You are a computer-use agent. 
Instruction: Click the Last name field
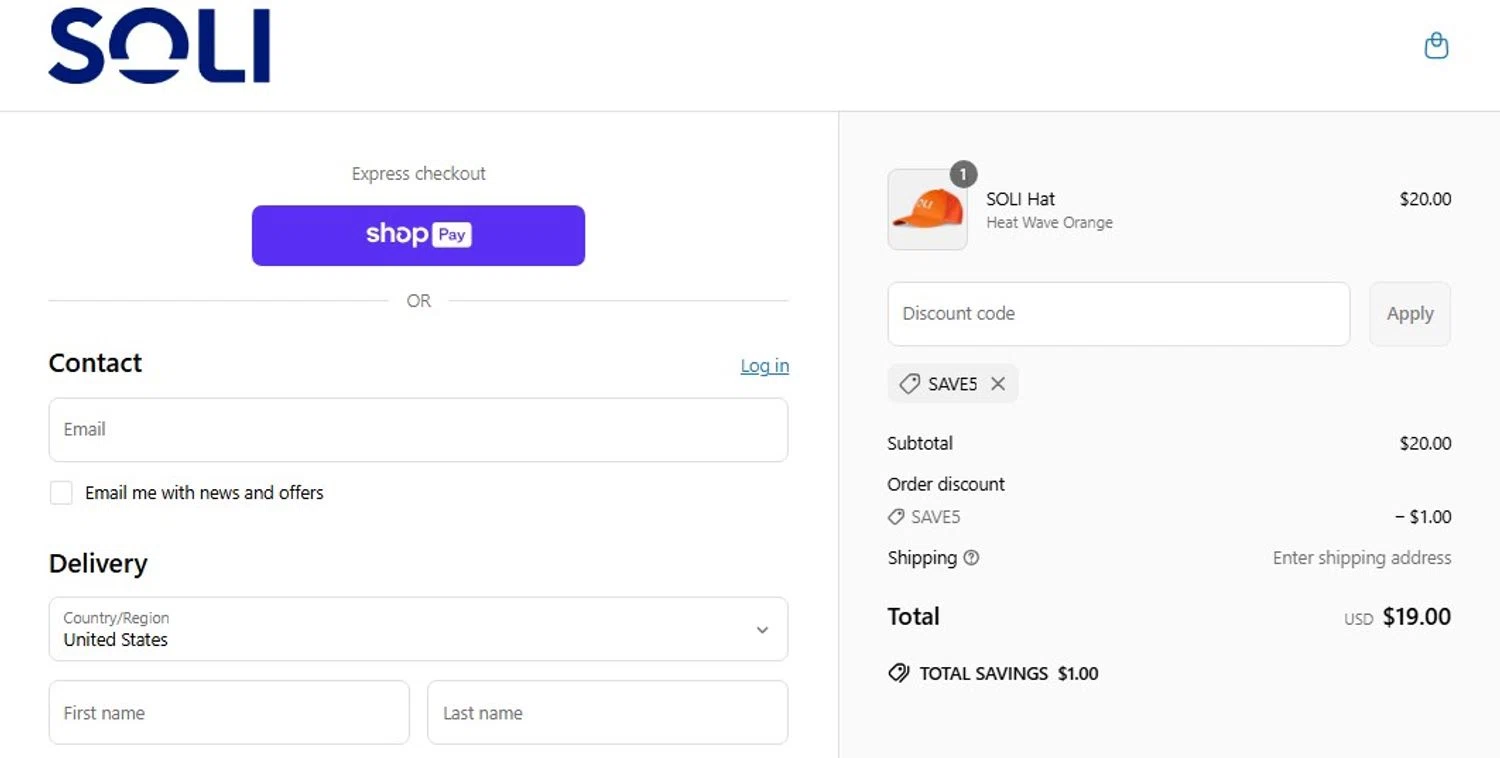[607, 713]
